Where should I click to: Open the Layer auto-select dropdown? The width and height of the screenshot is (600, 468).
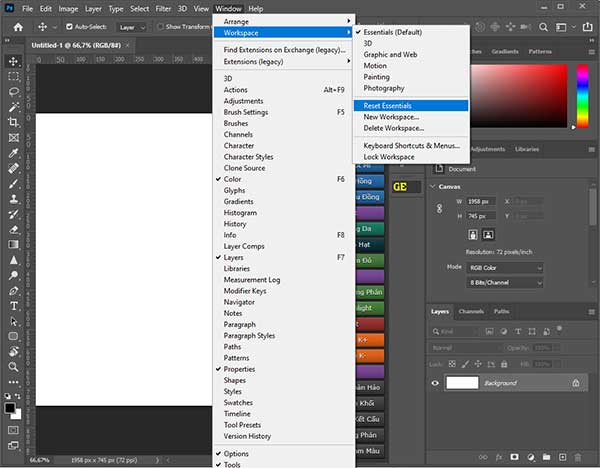click(131, 27)
